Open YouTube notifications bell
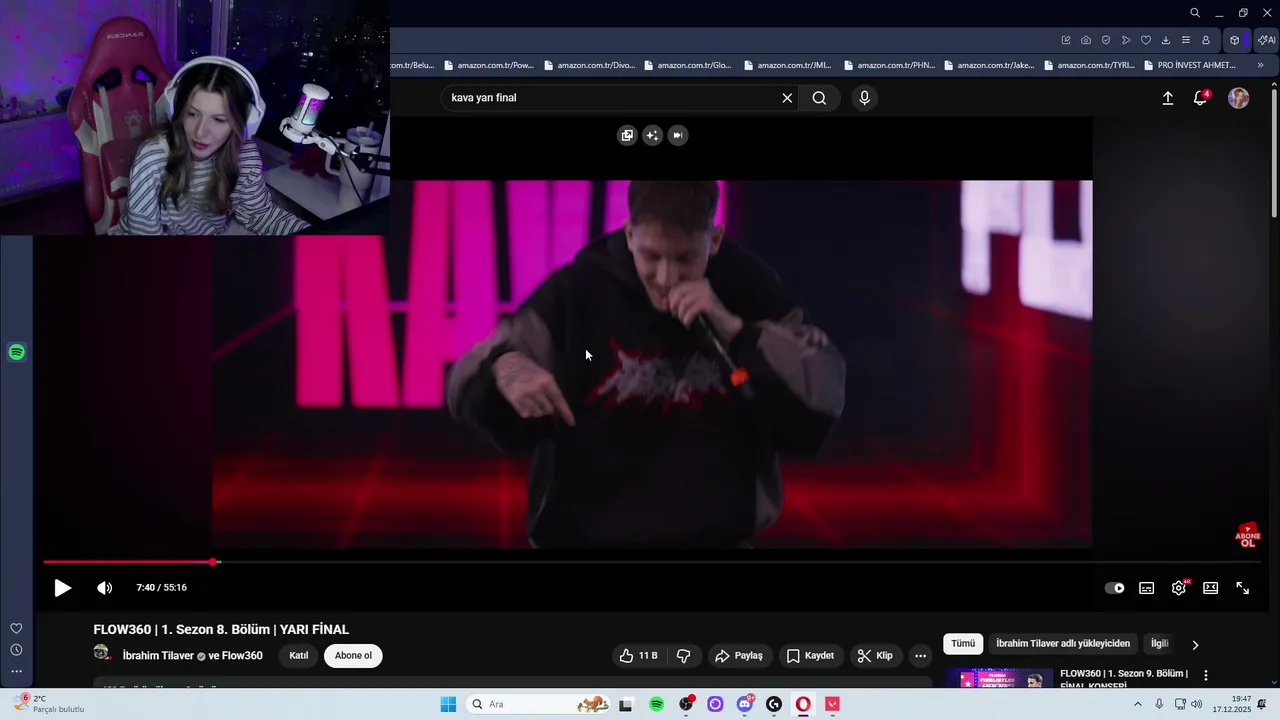This screenshot has height=720, width=1280. tap(1201, 98)
